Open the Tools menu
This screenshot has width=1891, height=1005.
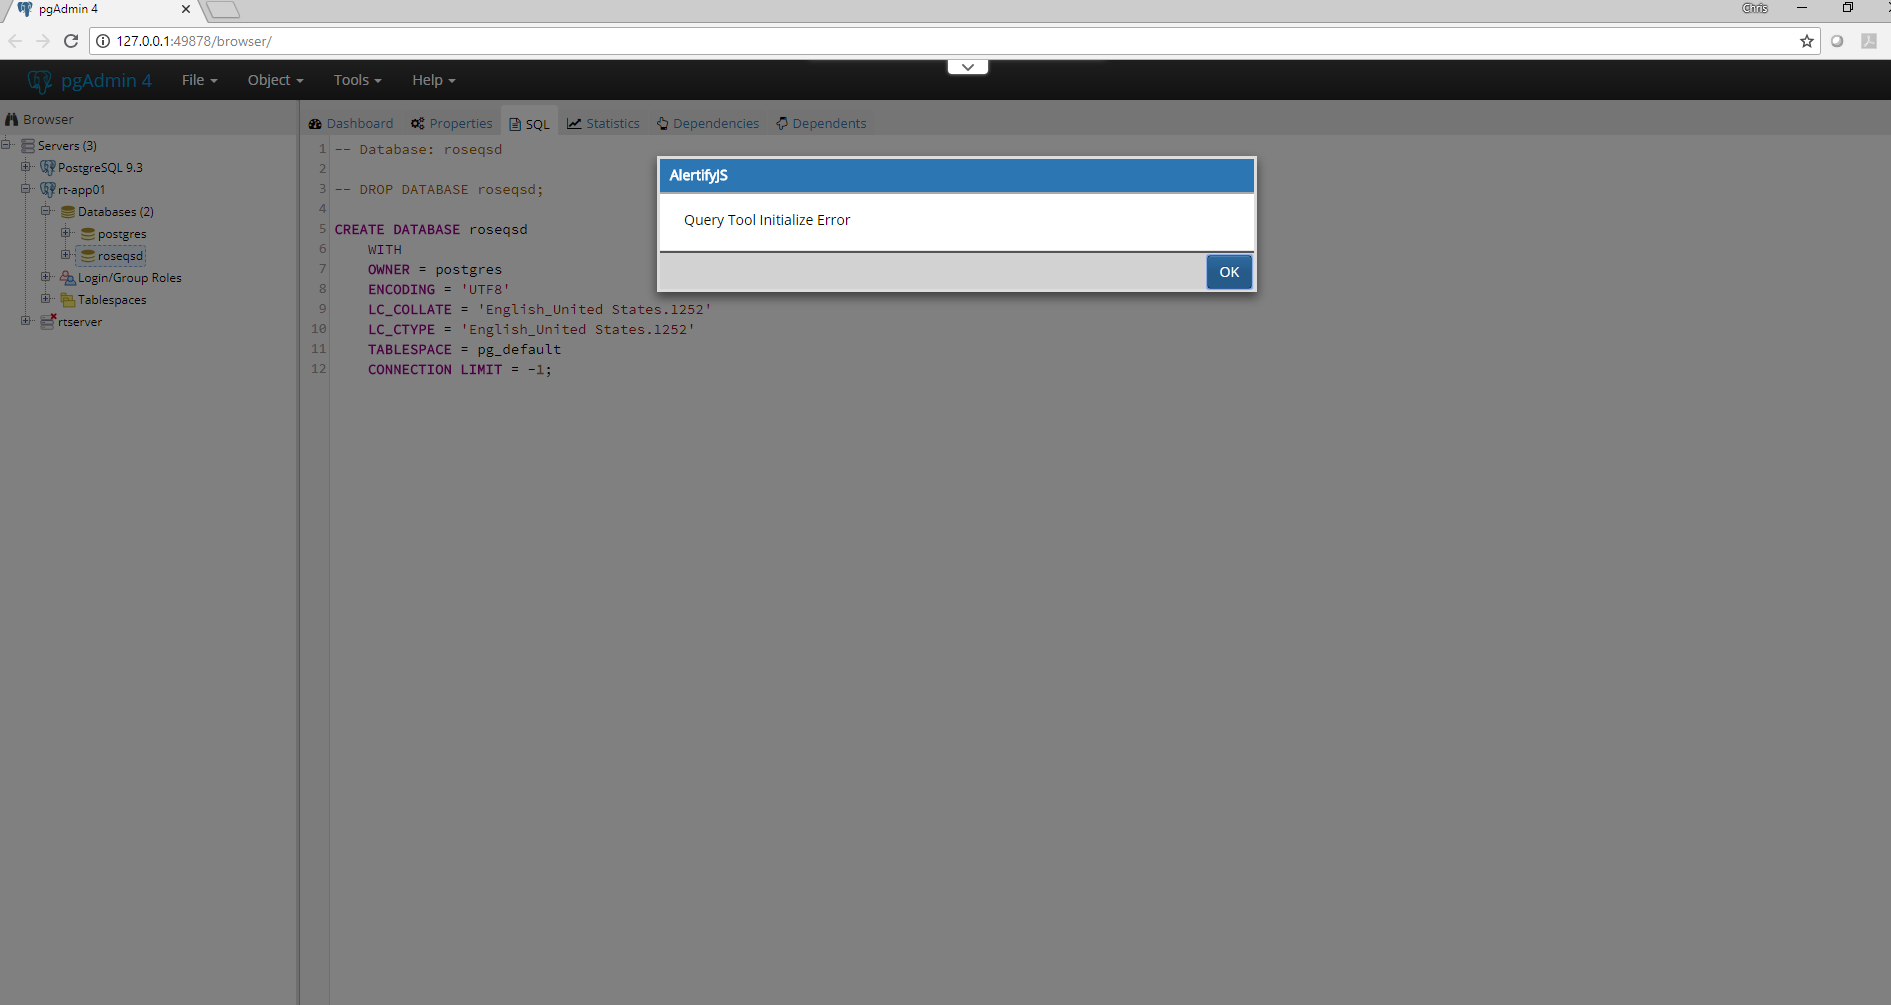coord(357,80)
